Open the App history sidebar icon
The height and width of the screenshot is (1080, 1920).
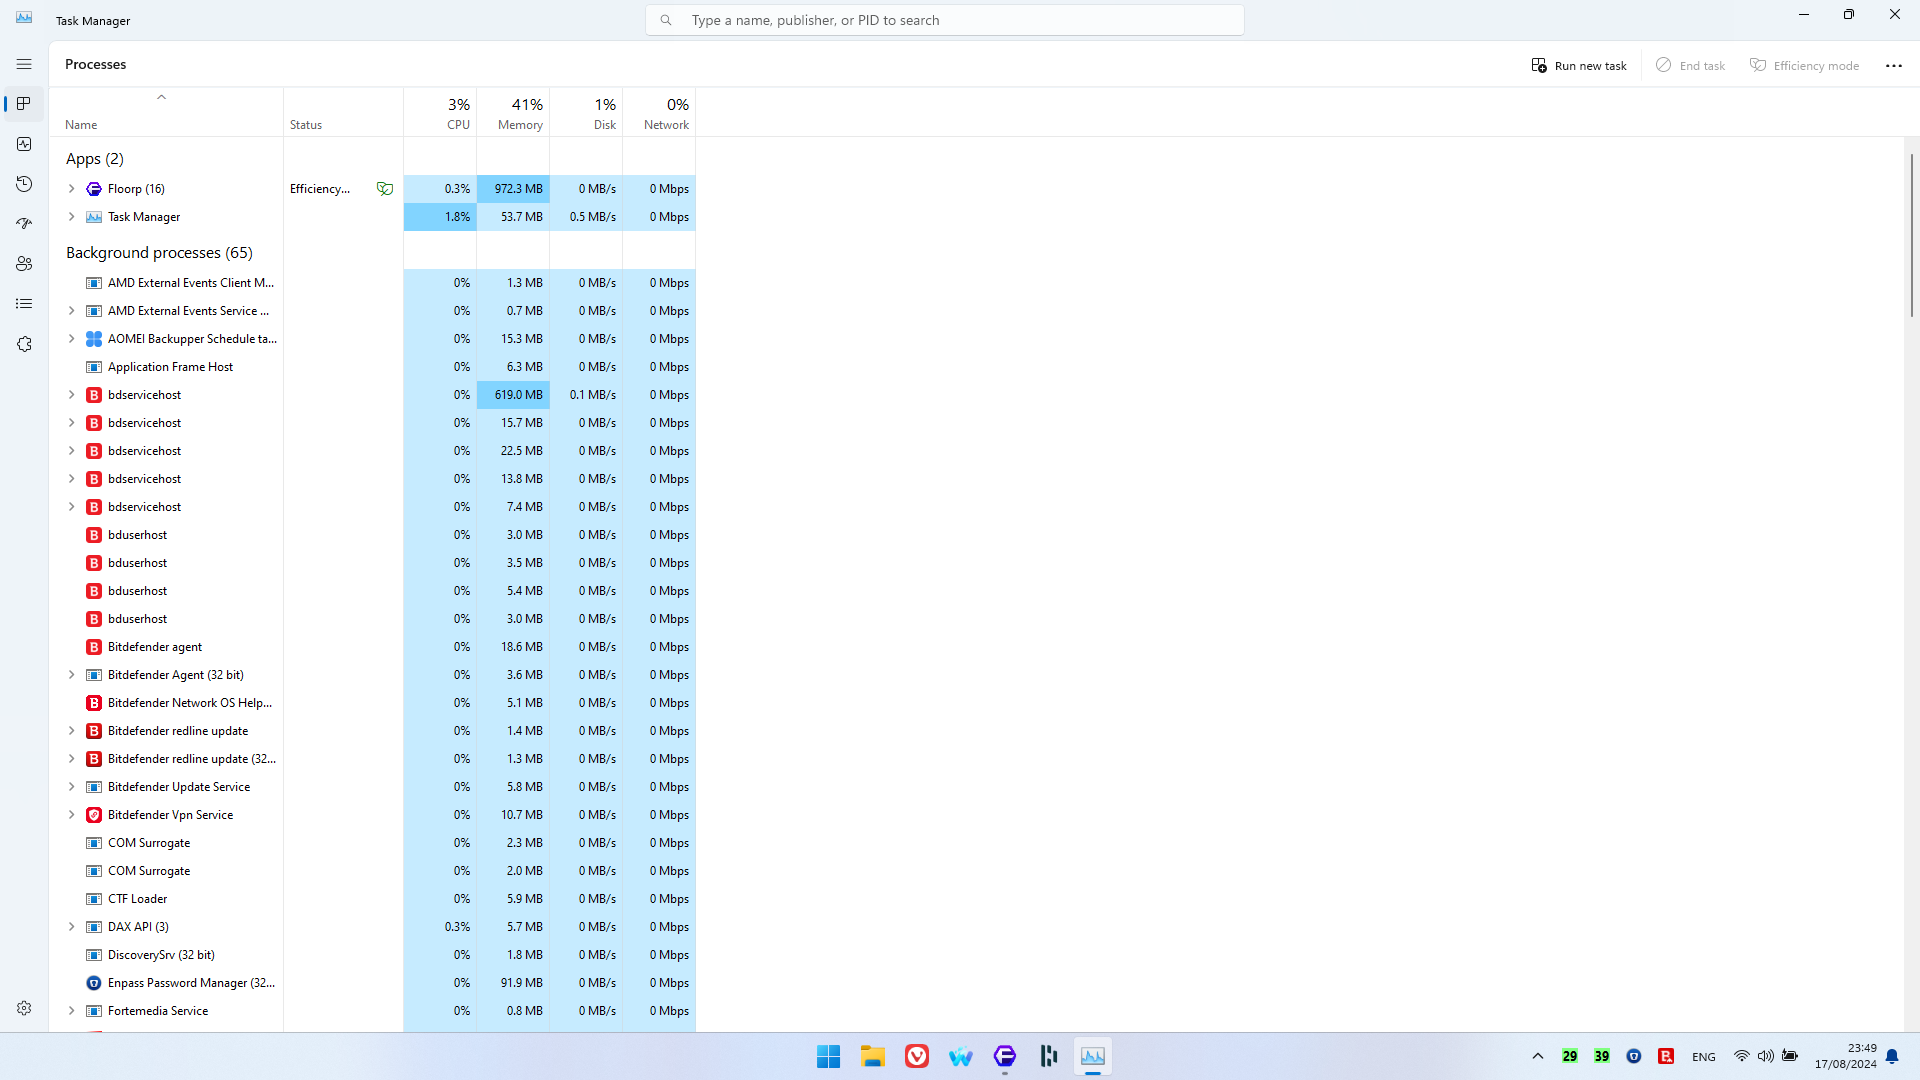24,184
